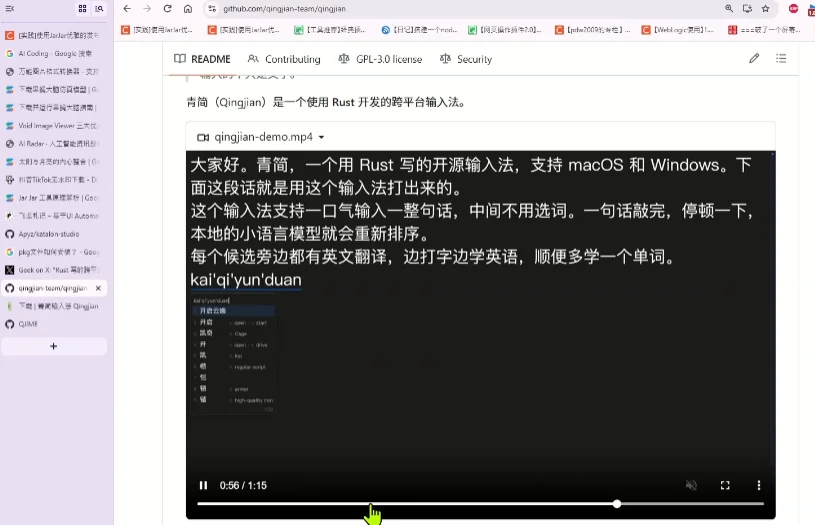Open the WebLogic使用 bookmark
Viewport: 815px width, 525px height.
678,30
